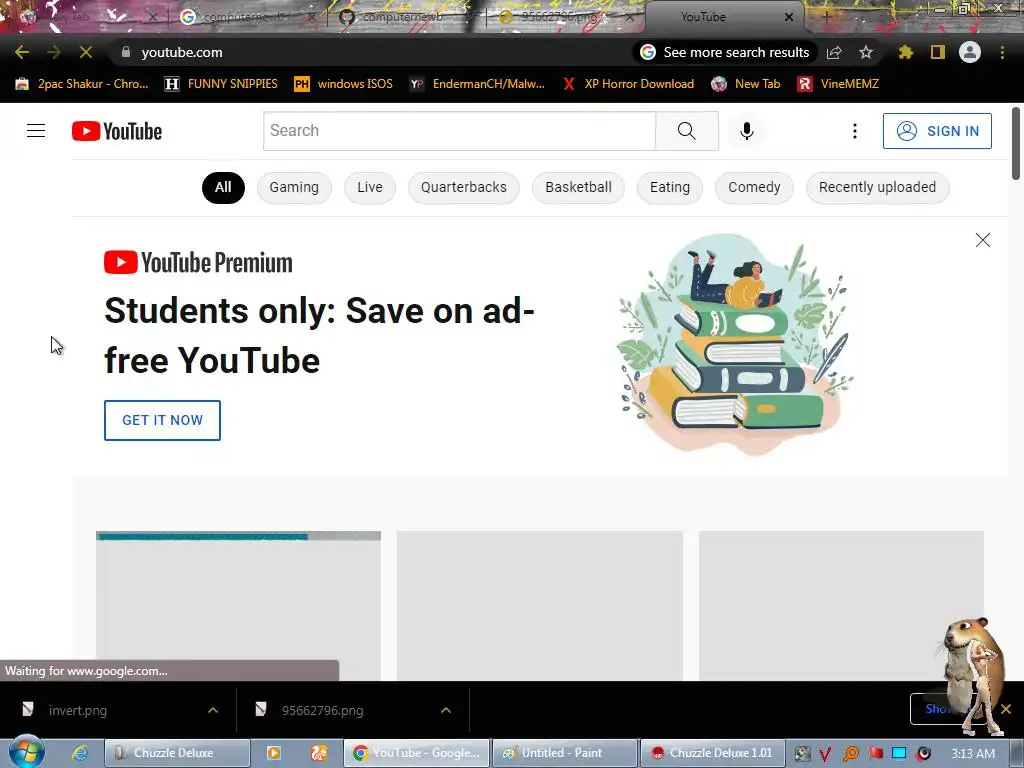Stop loading the page
The width and height of the screenshot is (1024, 768).
click(86, 52)
